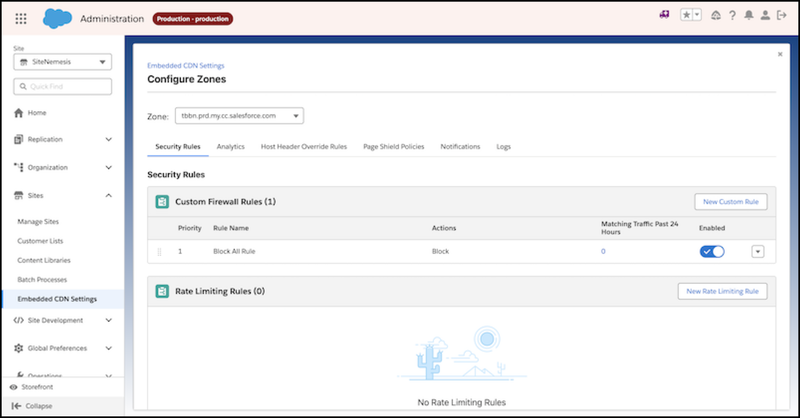Open the help question mark icon
The image size is (800, 418).
coord(732,15)
